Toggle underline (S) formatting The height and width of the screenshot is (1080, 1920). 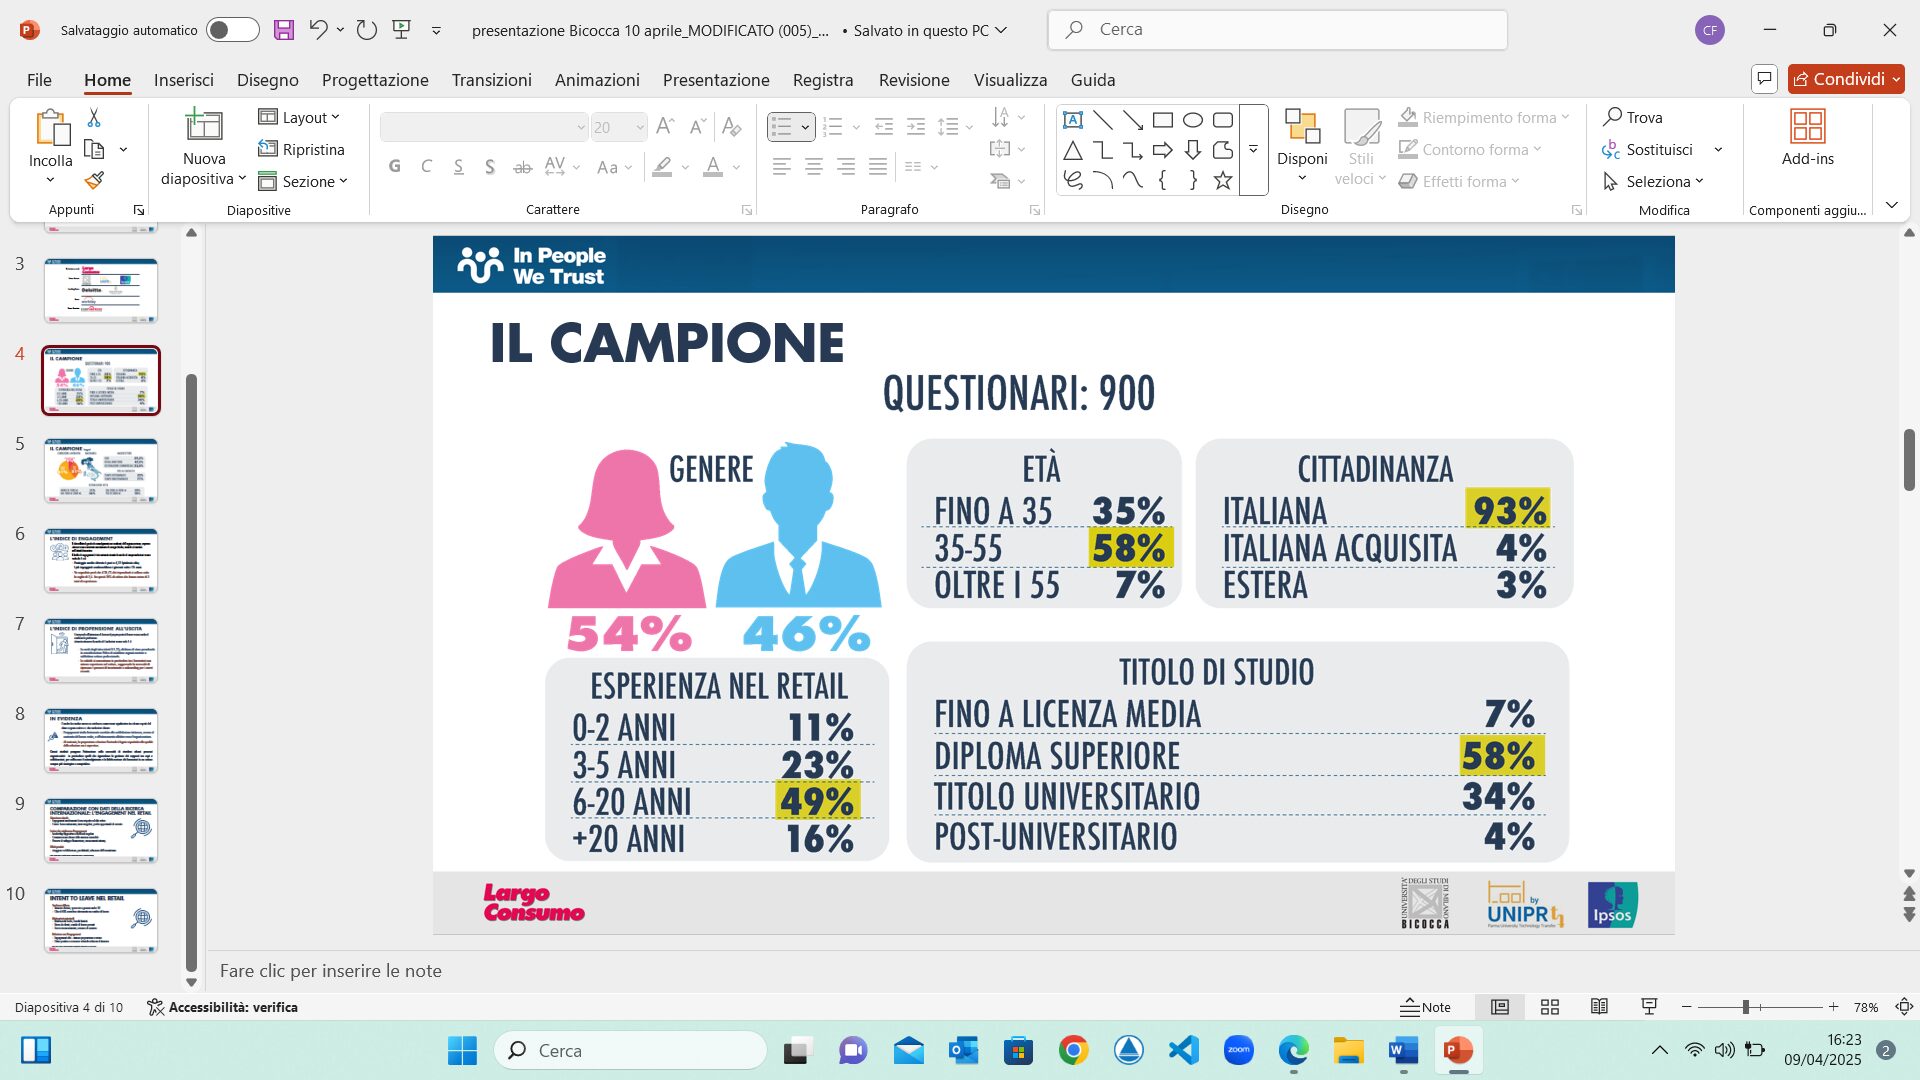click(x=458, y=167)
